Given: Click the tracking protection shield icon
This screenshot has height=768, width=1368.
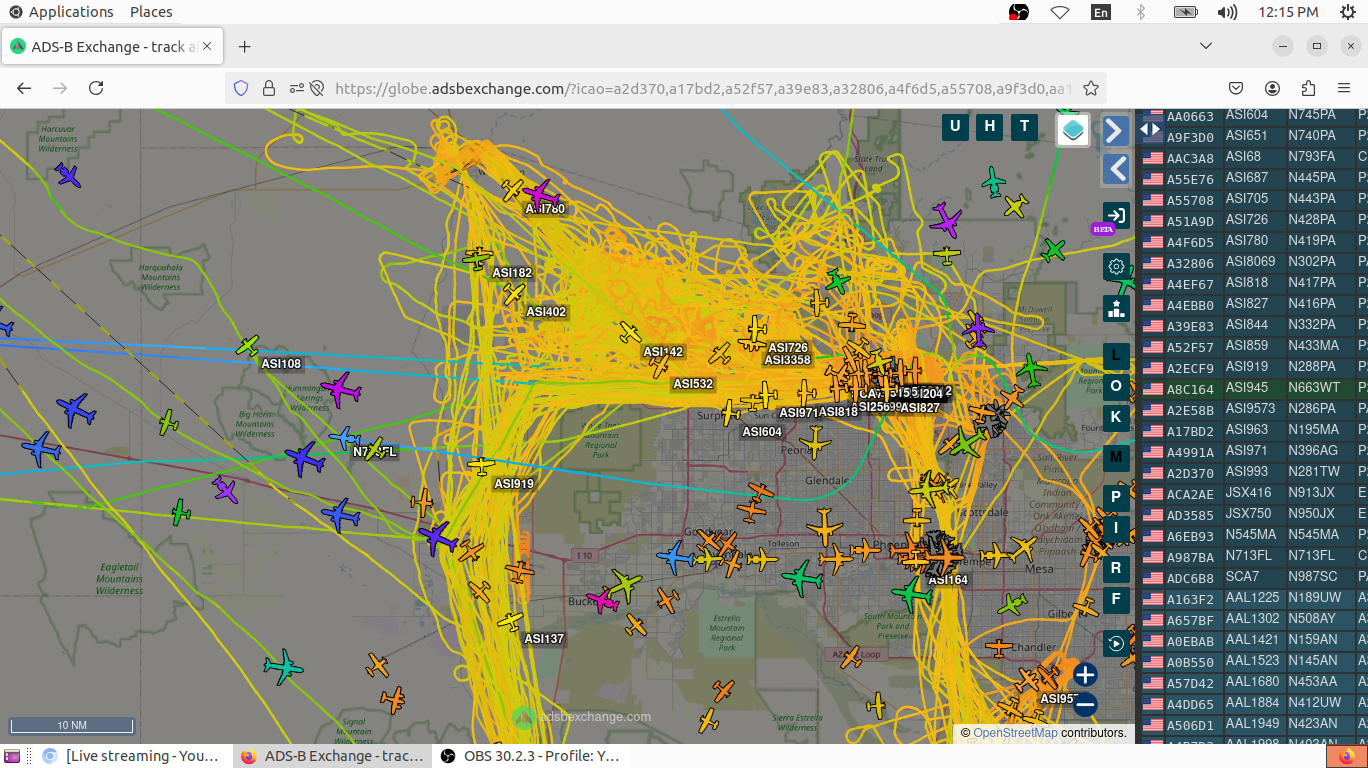Looking at the screenshot, I should click(x=240, y=88).
